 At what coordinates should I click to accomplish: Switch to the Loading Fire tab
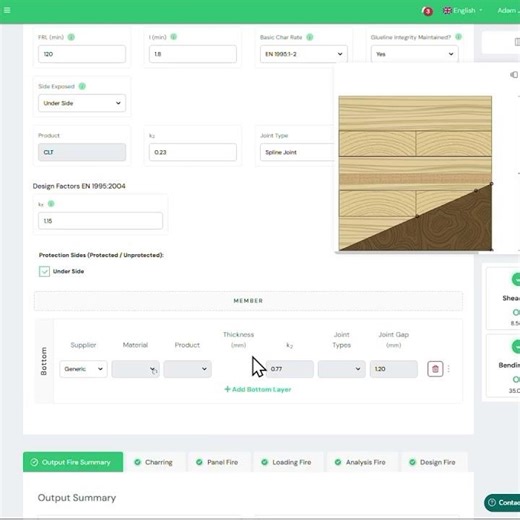click(288, 462)
